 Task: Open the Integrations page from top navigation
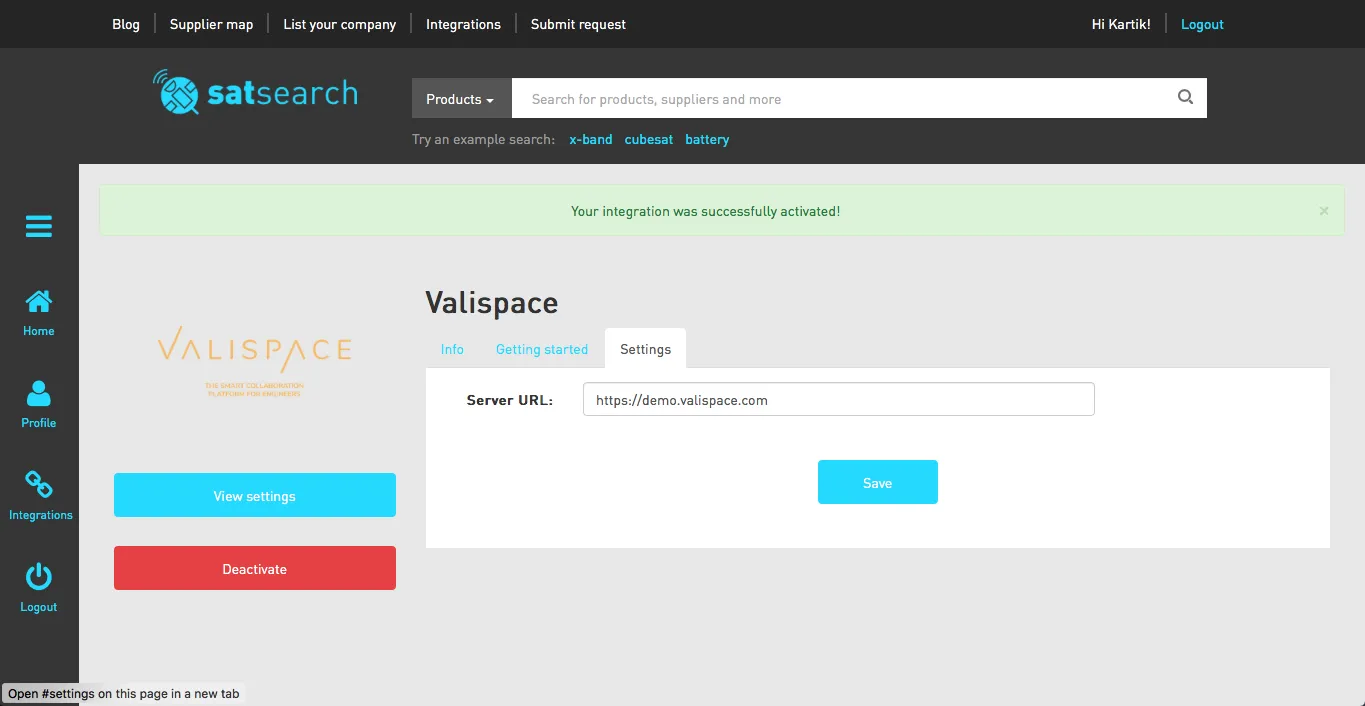(462, 23)
